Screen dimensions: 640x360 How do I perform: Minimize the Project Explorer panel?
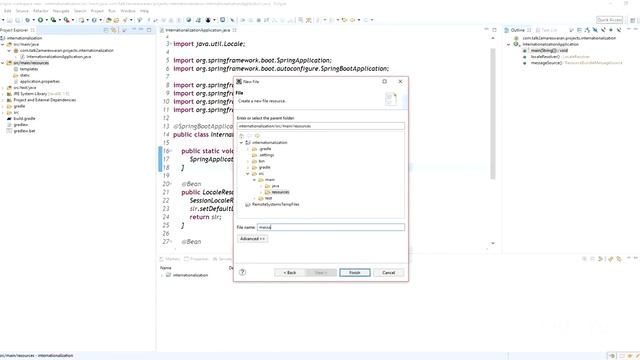click(141, 30)
